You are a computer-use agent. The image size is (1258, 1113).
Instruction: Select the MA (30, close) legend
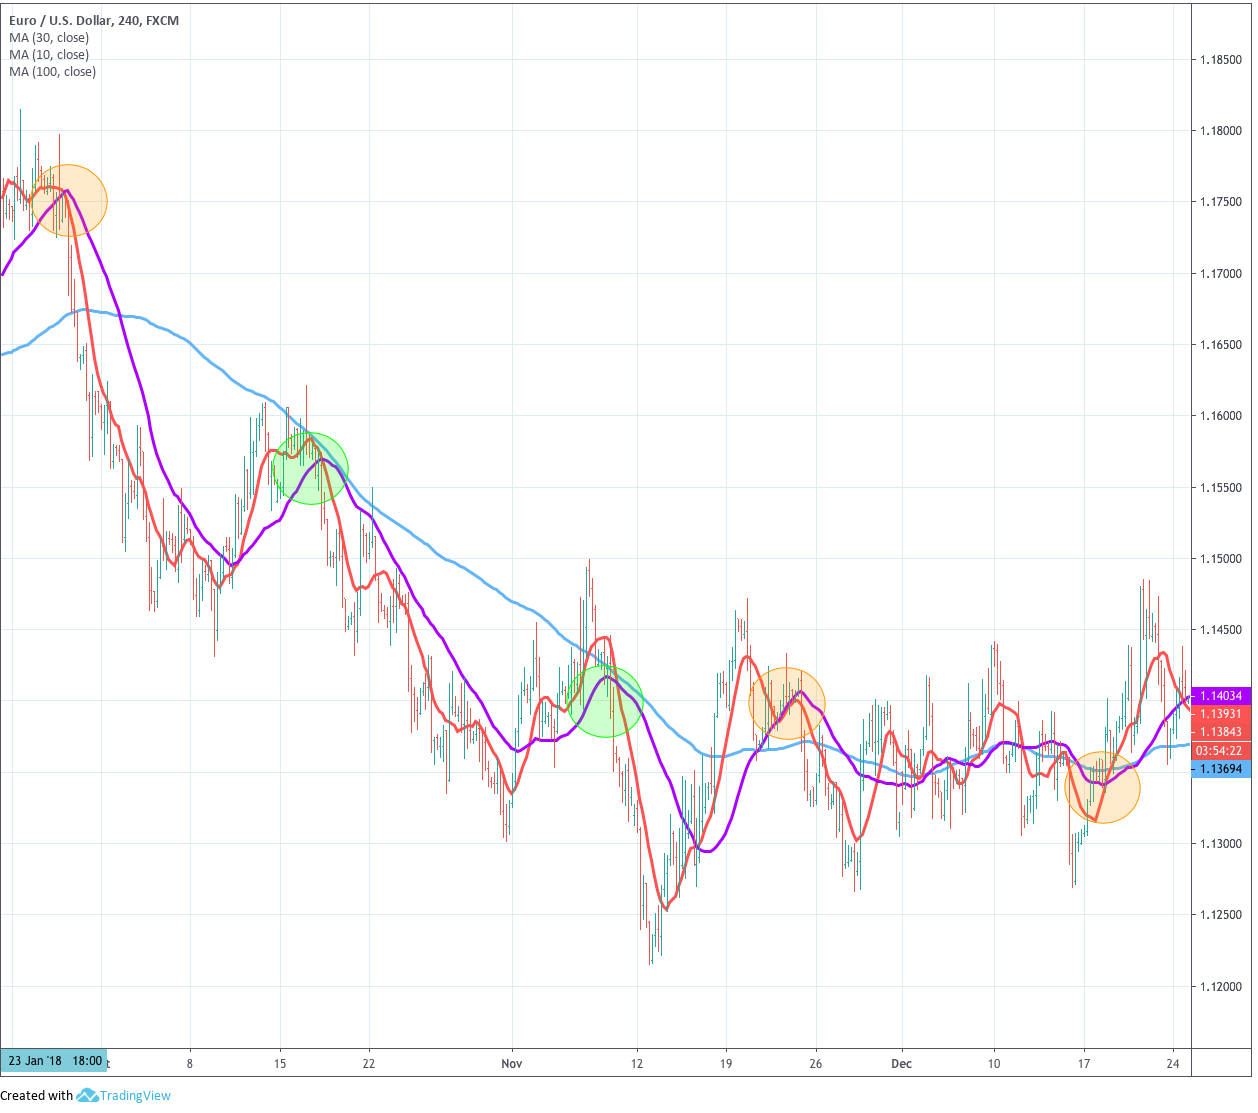click(49, 38)
